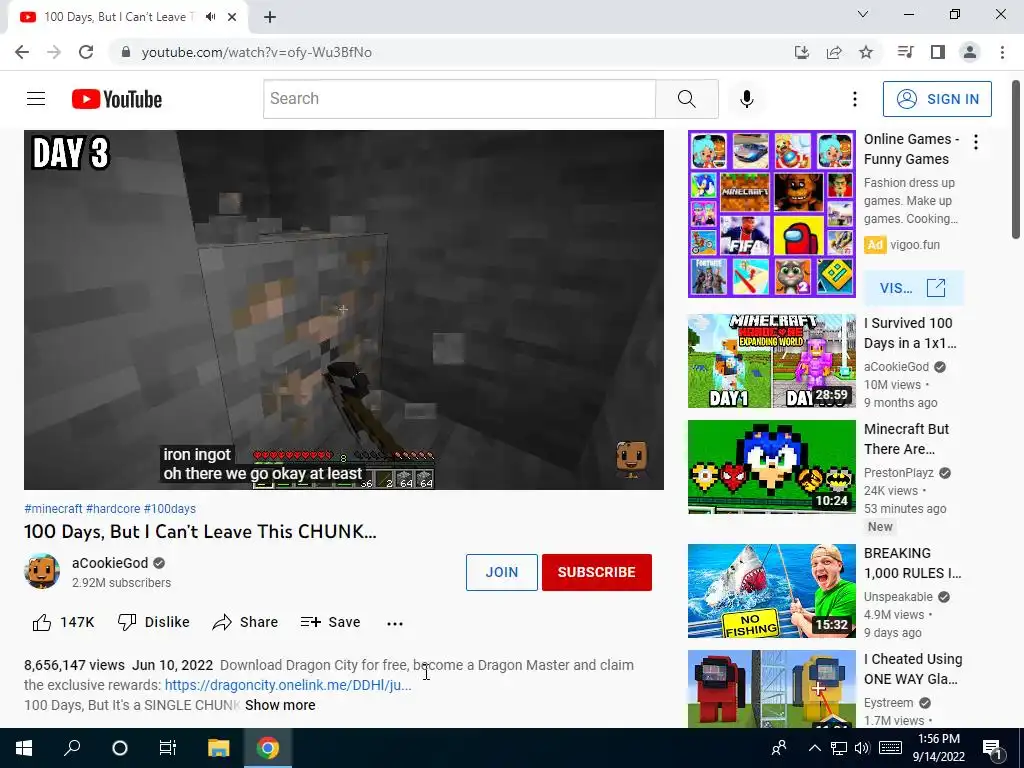This screenshot has width=1024, height=768.
Task: Open People icon in system tray
Action: tap(778, 748)
